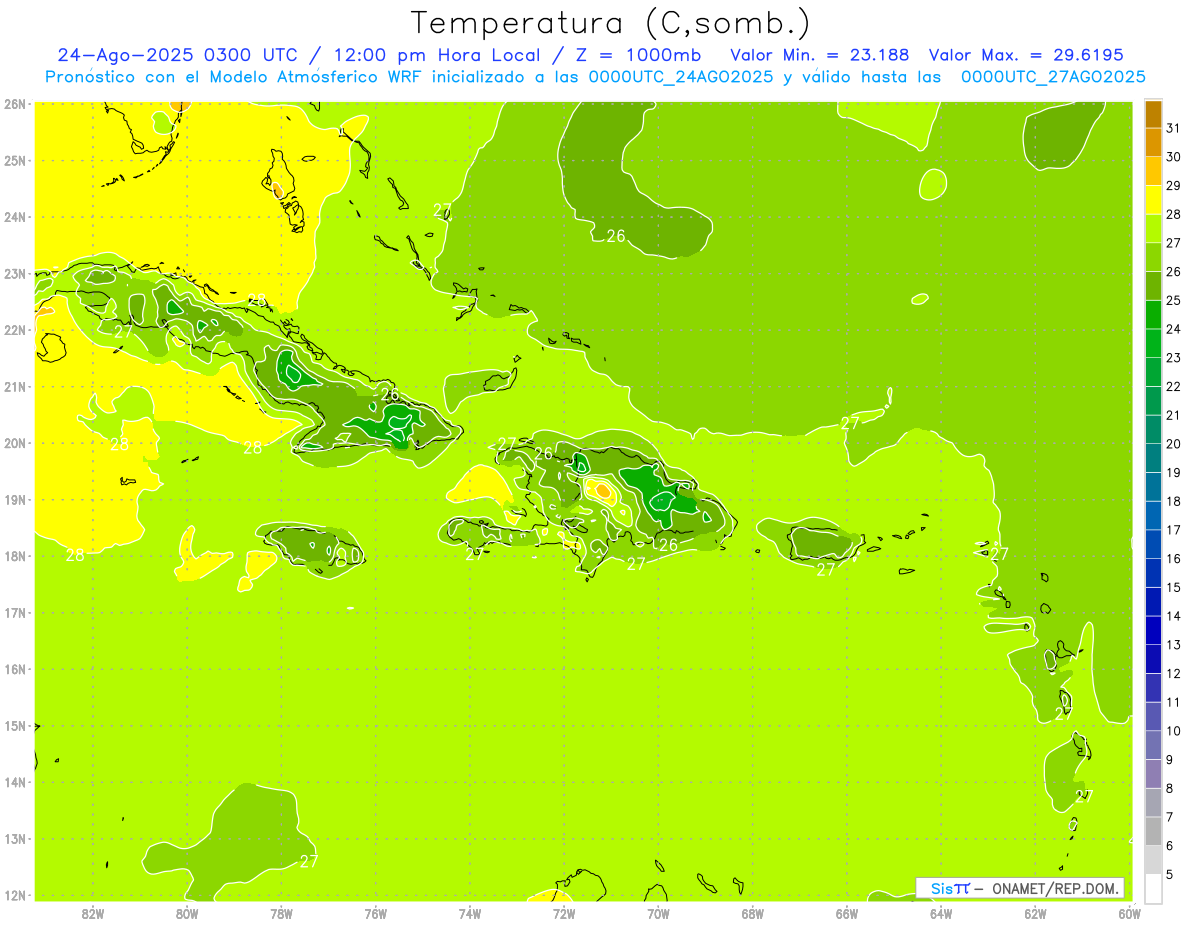This screenshot has height=927, width=1200.
Task: Click the 14N latitude axis label
Action: [15, 782]
